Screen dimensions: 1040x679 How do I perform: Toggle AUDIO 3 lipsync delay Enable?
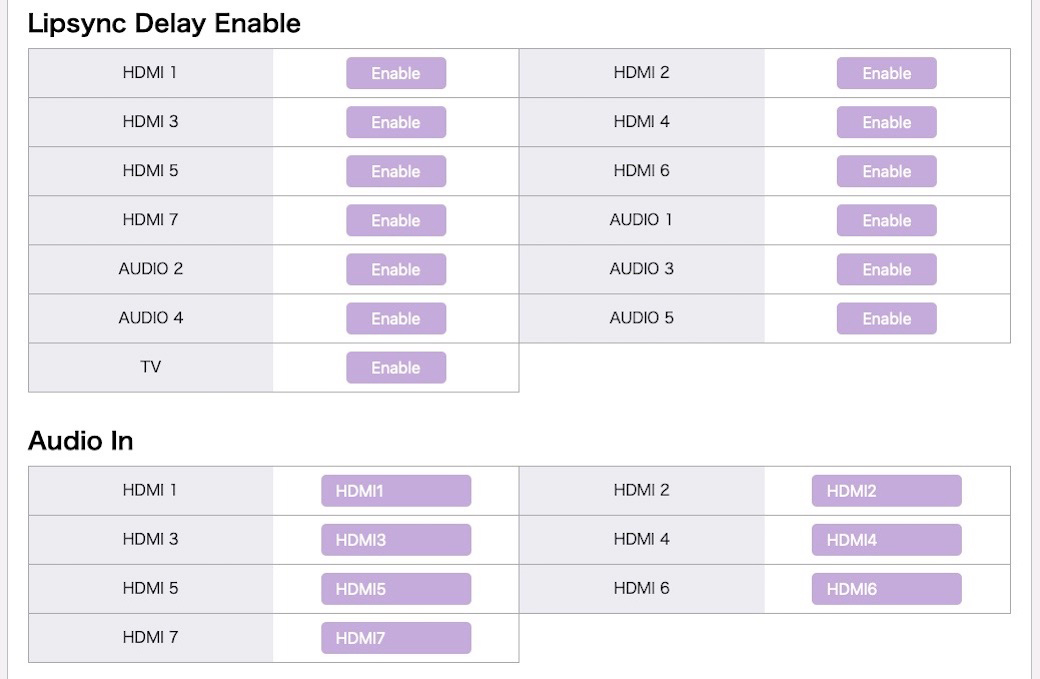(x=886, y=269)
